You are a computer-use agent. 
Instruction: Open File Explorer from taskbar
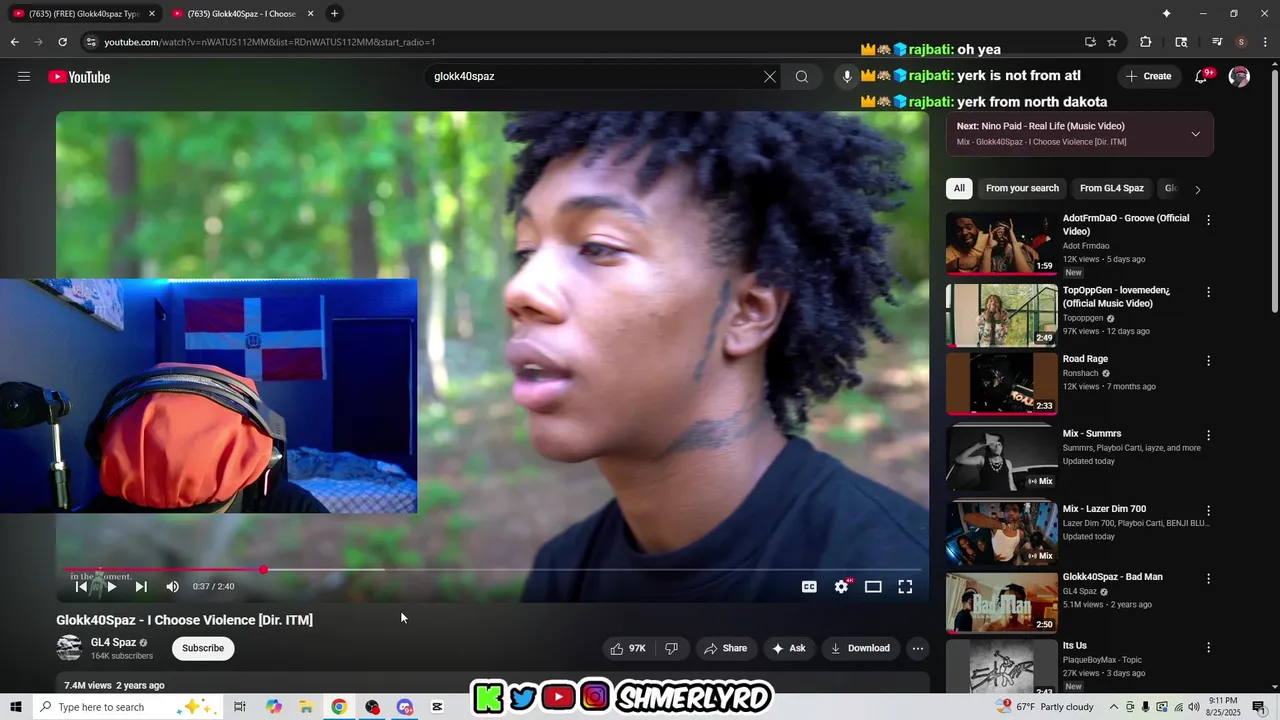[306, 707]
